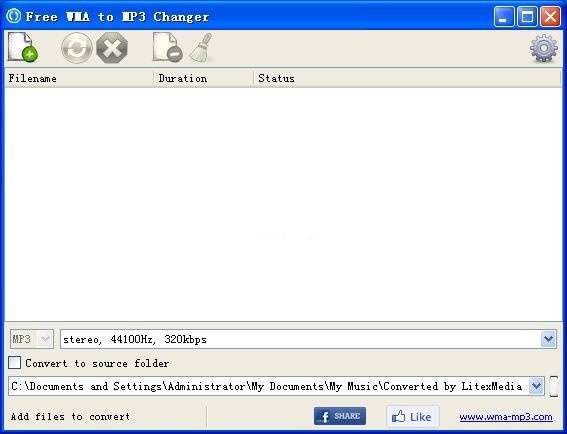Expand the output folder path dropdown
Image resolution: width=567 pixels, height=434 pixels.
[x=536, y=386]
